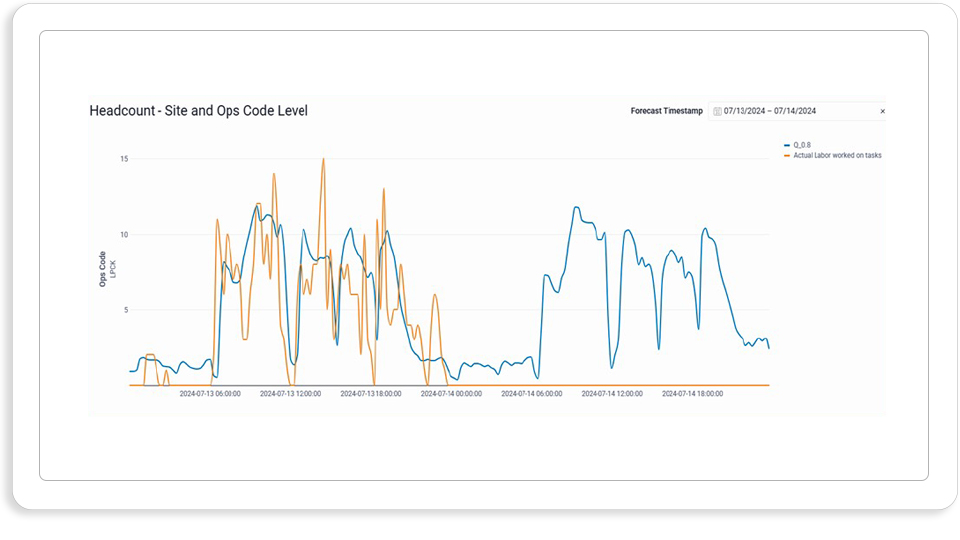Click the y-axis value 15
The width and height of the screenshot is (960, 540).
click(x=124, y=159)
